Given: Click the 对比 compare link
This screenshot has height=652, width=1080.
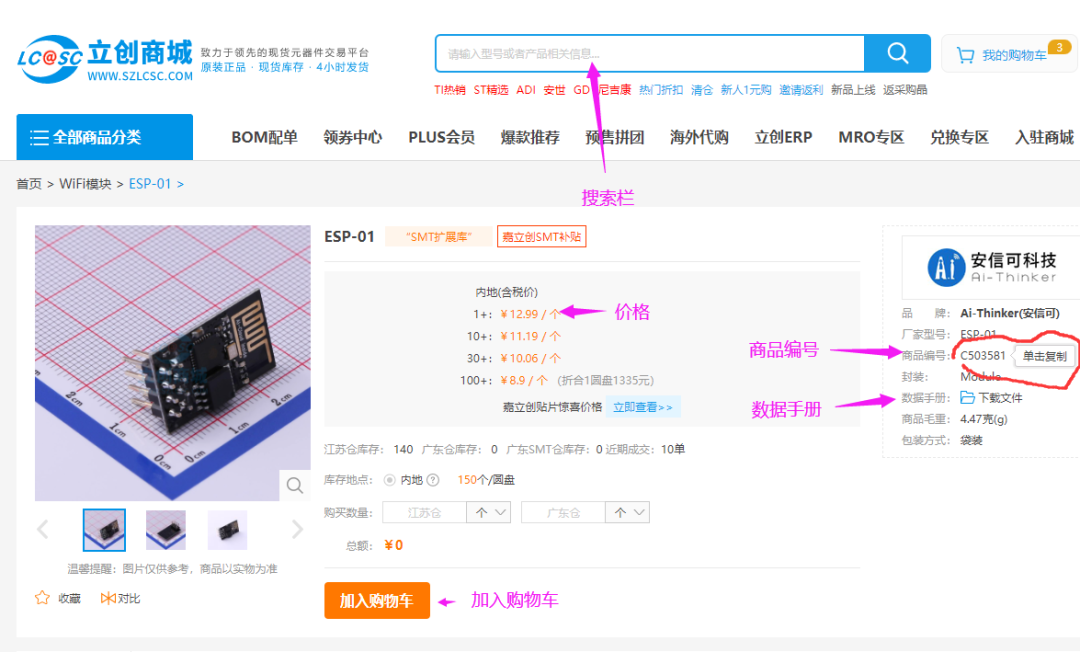Looking at the screenshot, I should [x=128, y=598].
